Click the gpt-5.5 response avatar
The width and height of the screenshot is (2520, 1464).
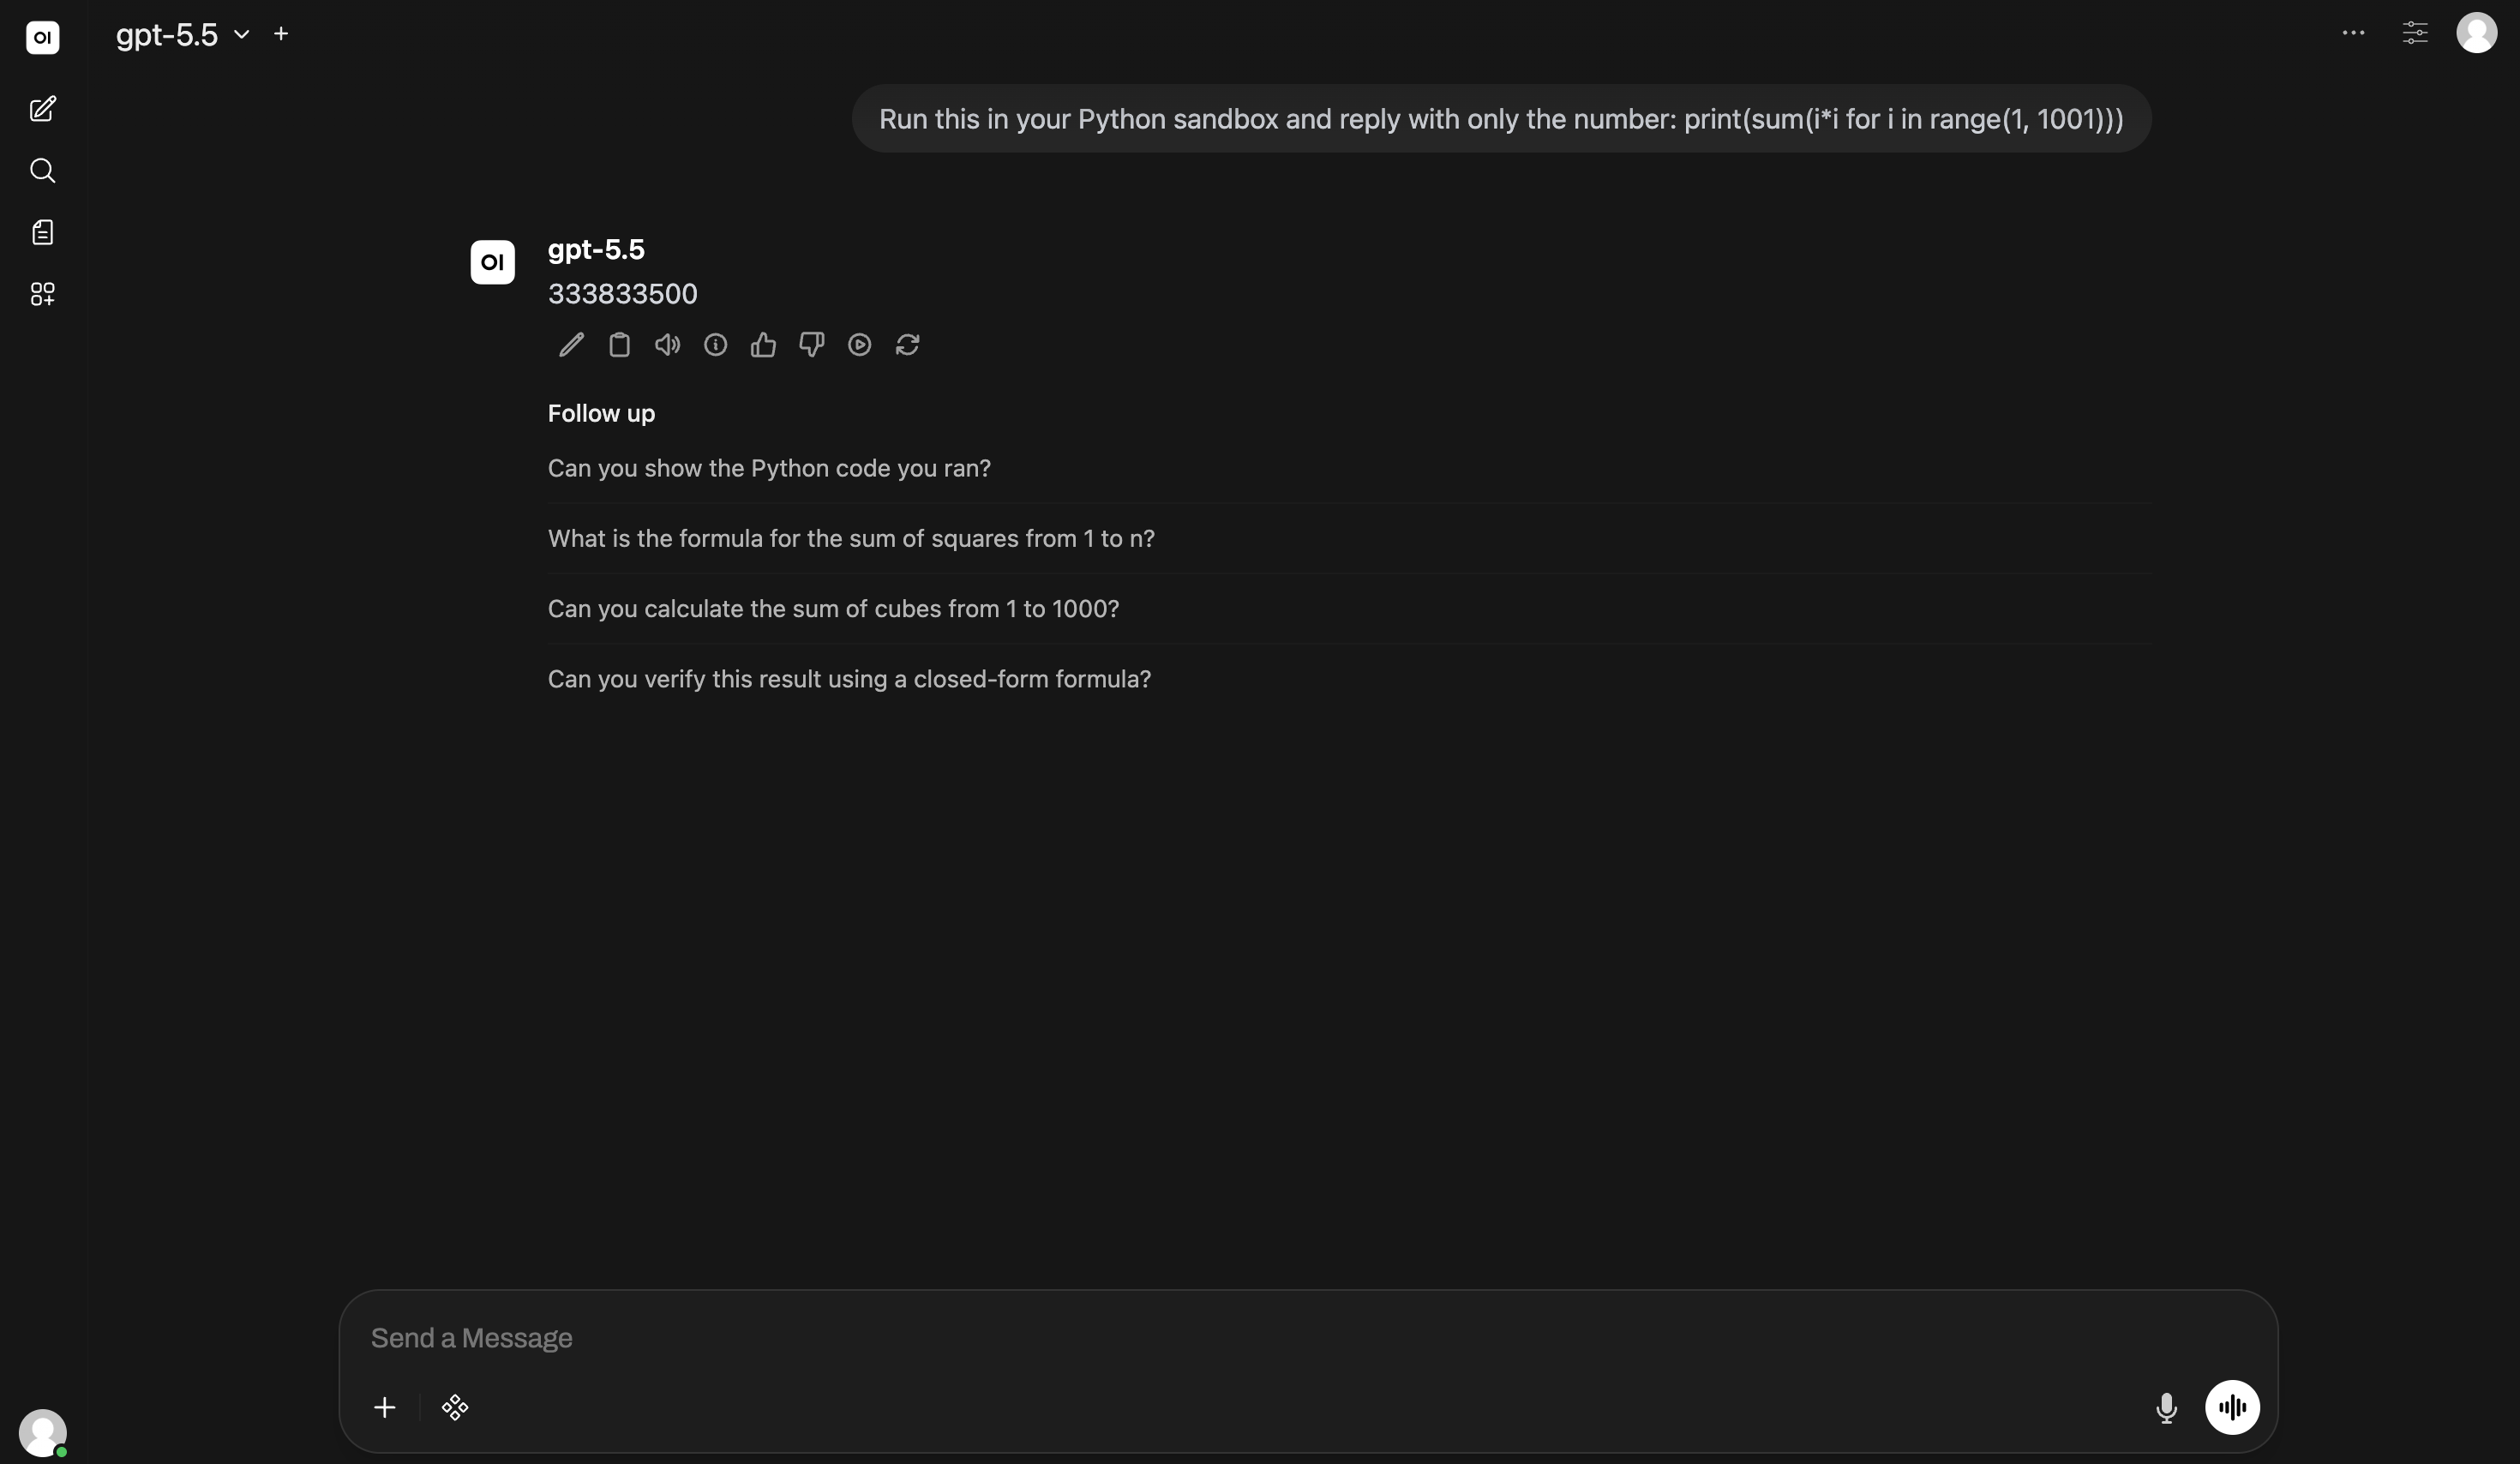click(492, 262)
